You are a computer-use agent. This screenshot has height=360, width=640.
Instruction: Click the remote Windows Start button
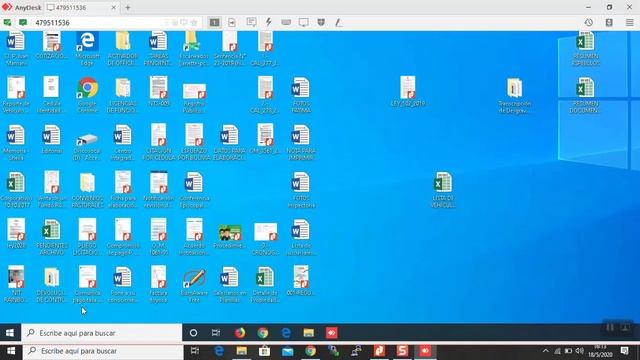coord(10,333)
